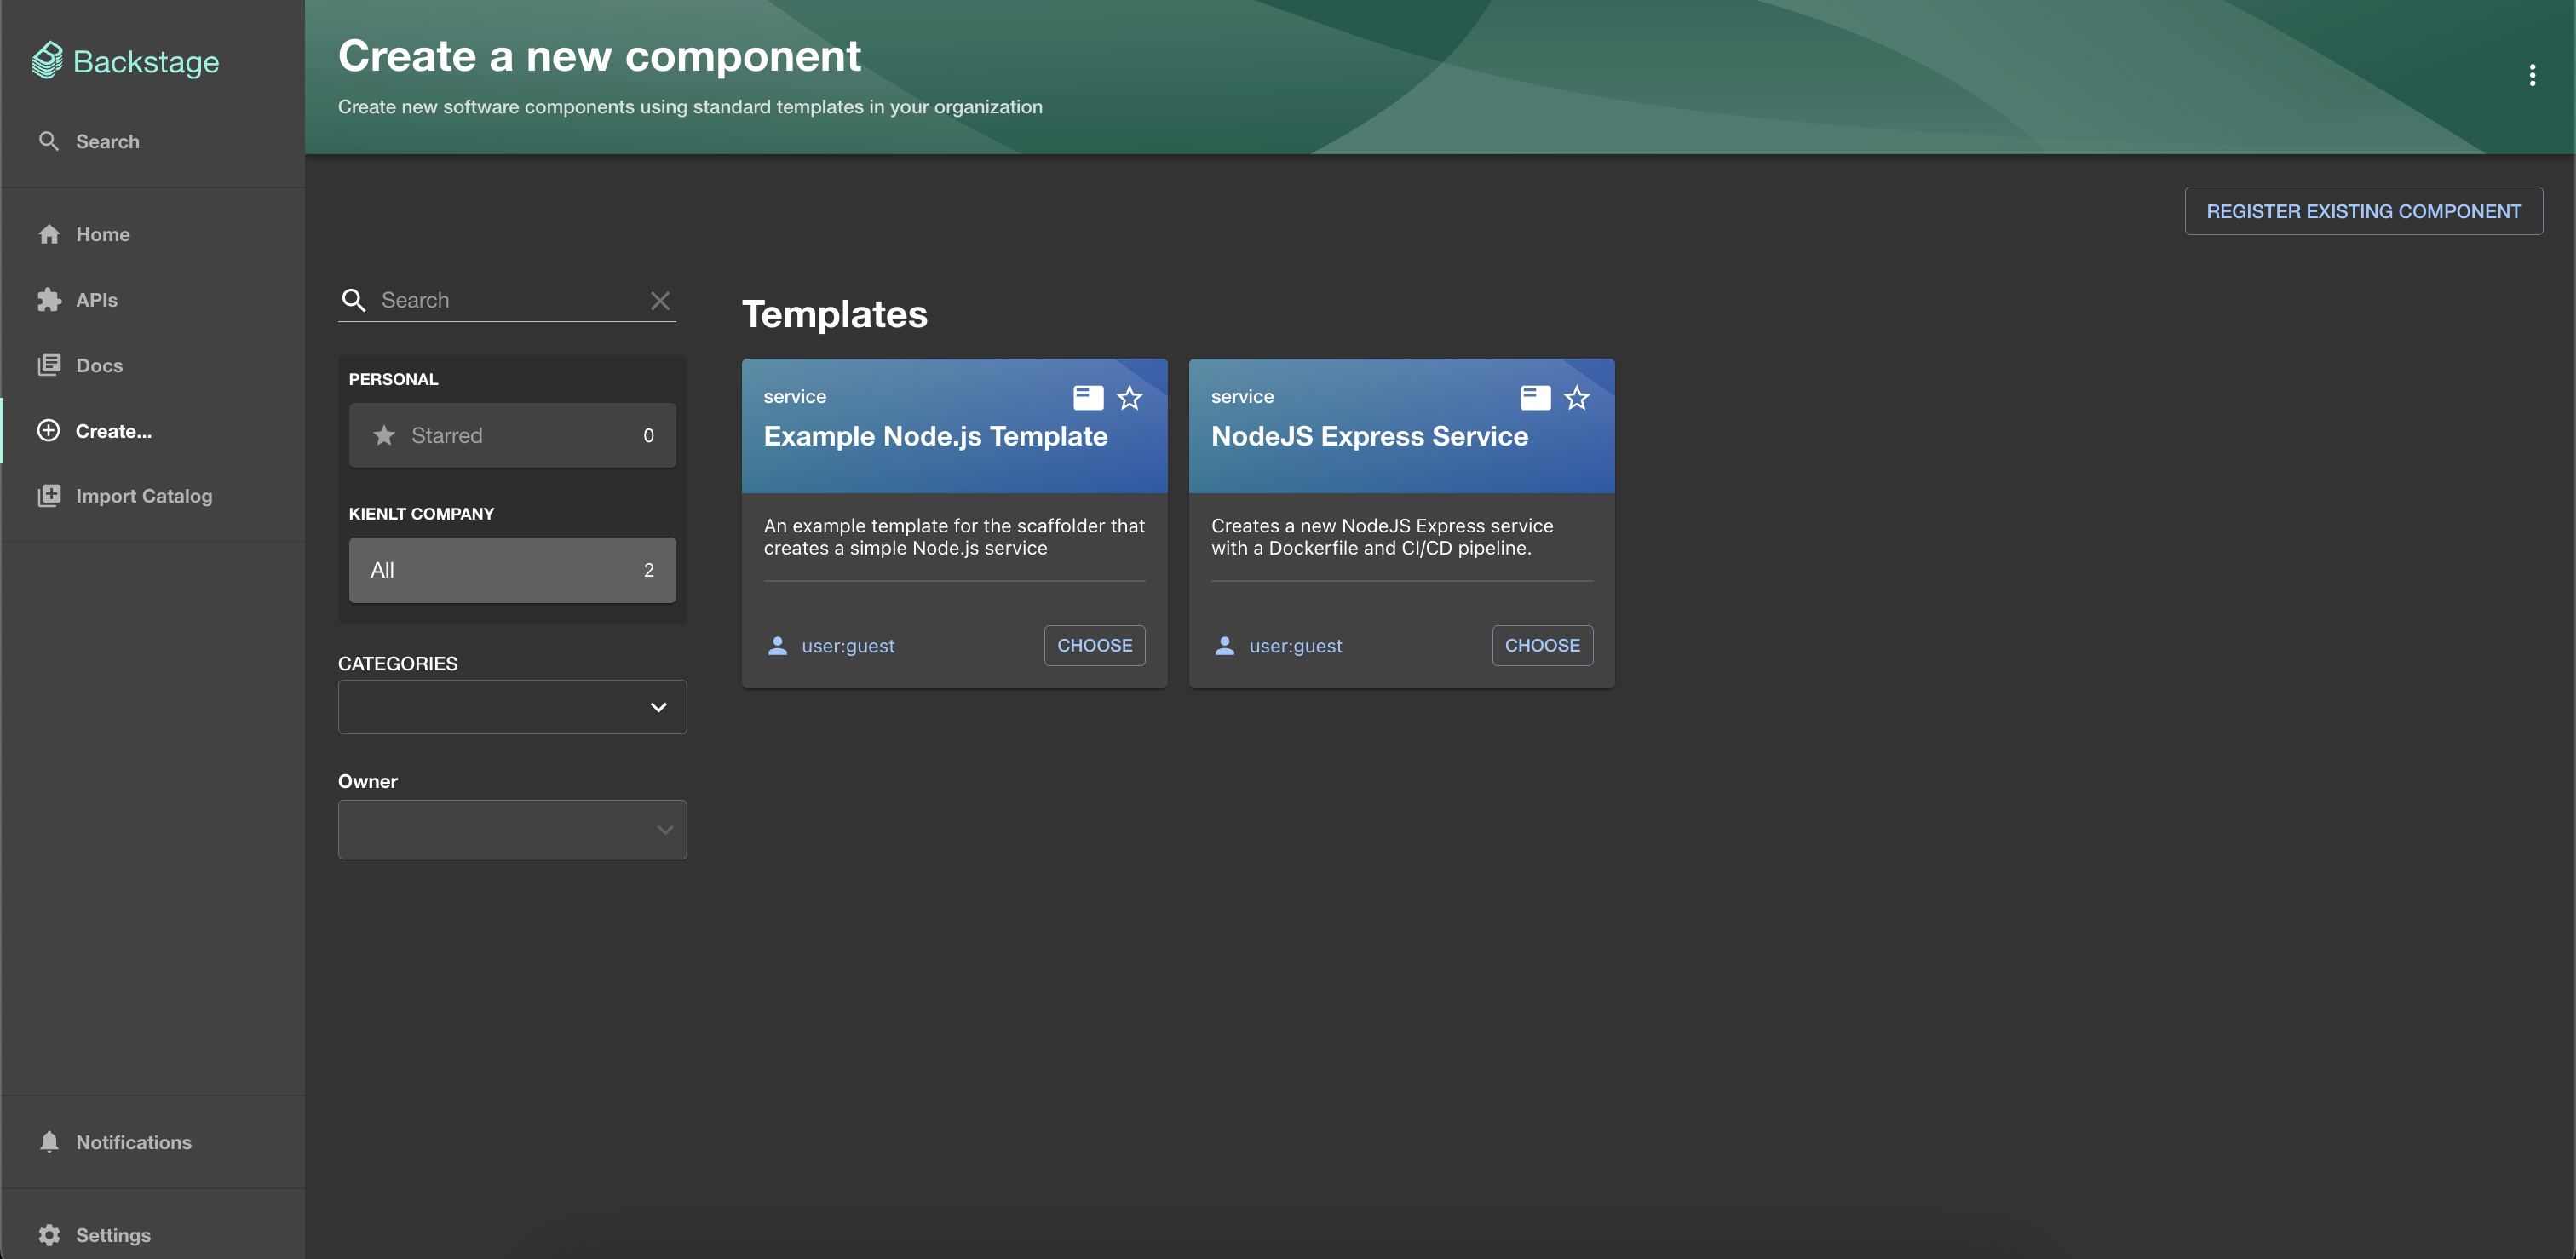This screenshot has width=2576, height=1259.
Task: Open the vertical three-dot header menu
Action: pyautogui.click(x=2532, y=75)
